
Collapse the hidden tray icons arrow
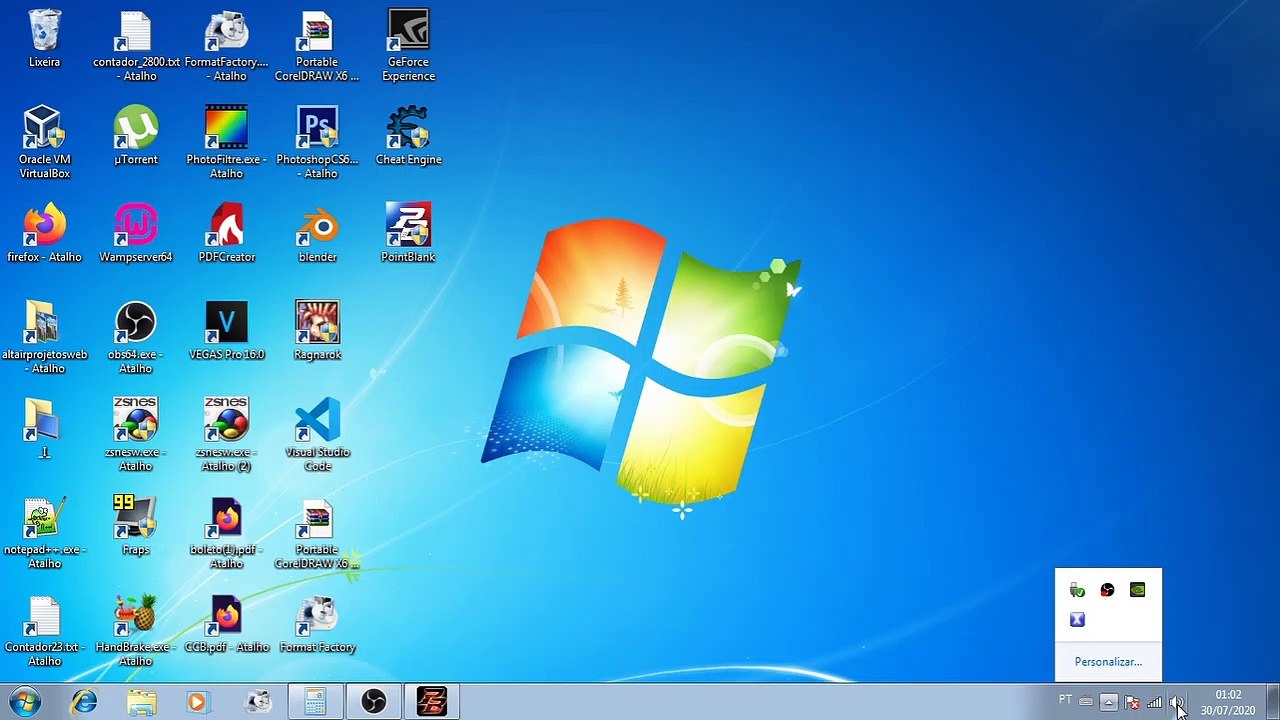tap(1108, 702)
